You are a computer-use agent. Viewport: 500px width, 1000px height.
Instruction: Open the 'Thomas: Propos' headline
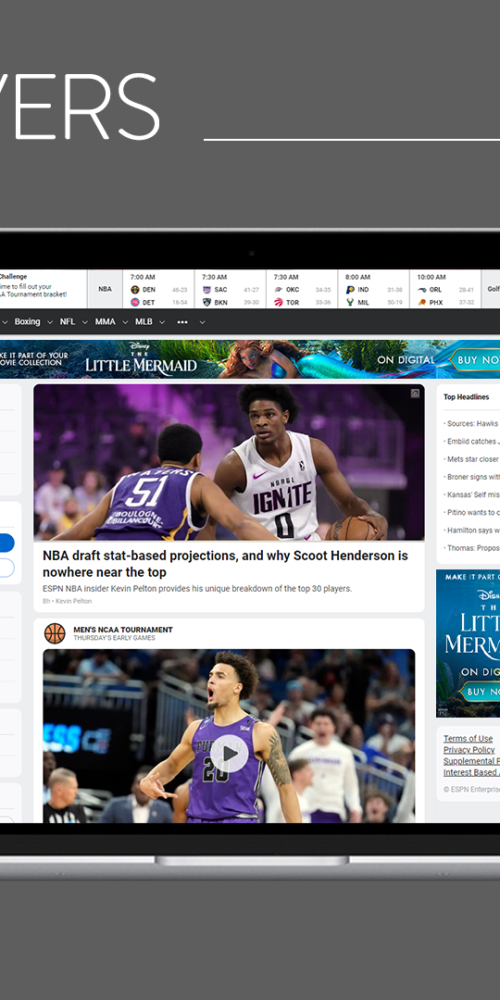(472, 548)
